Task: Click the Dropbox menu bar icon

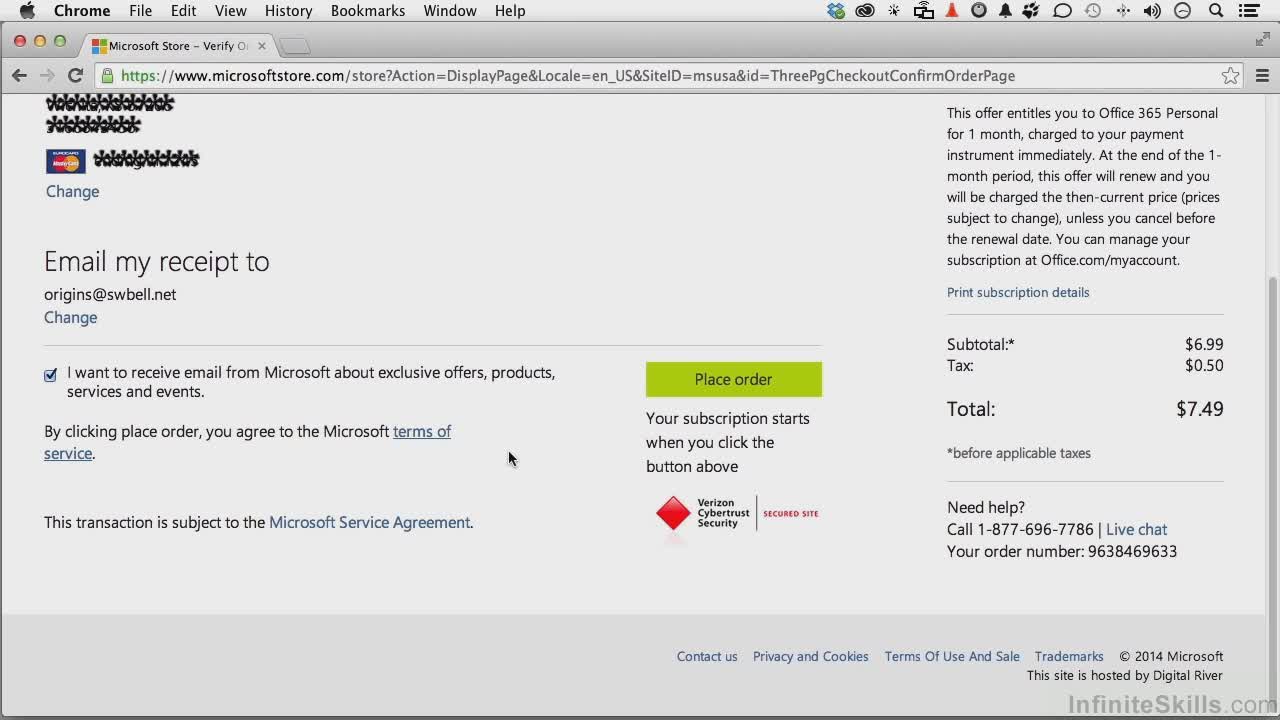Action: click(x=836, y=11)
